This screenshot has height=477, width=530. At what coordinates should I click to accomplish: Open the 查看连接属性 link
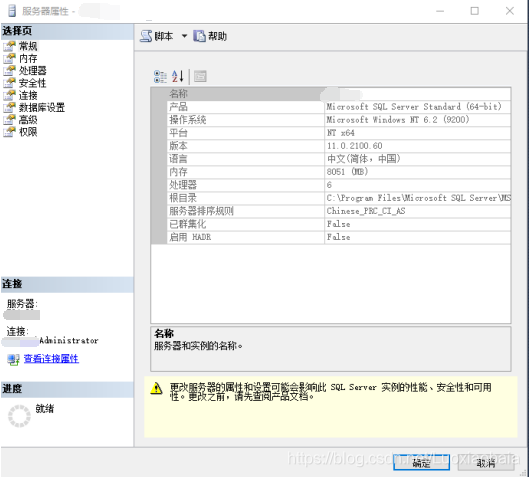pyautogui.click(x=51, y=359)
